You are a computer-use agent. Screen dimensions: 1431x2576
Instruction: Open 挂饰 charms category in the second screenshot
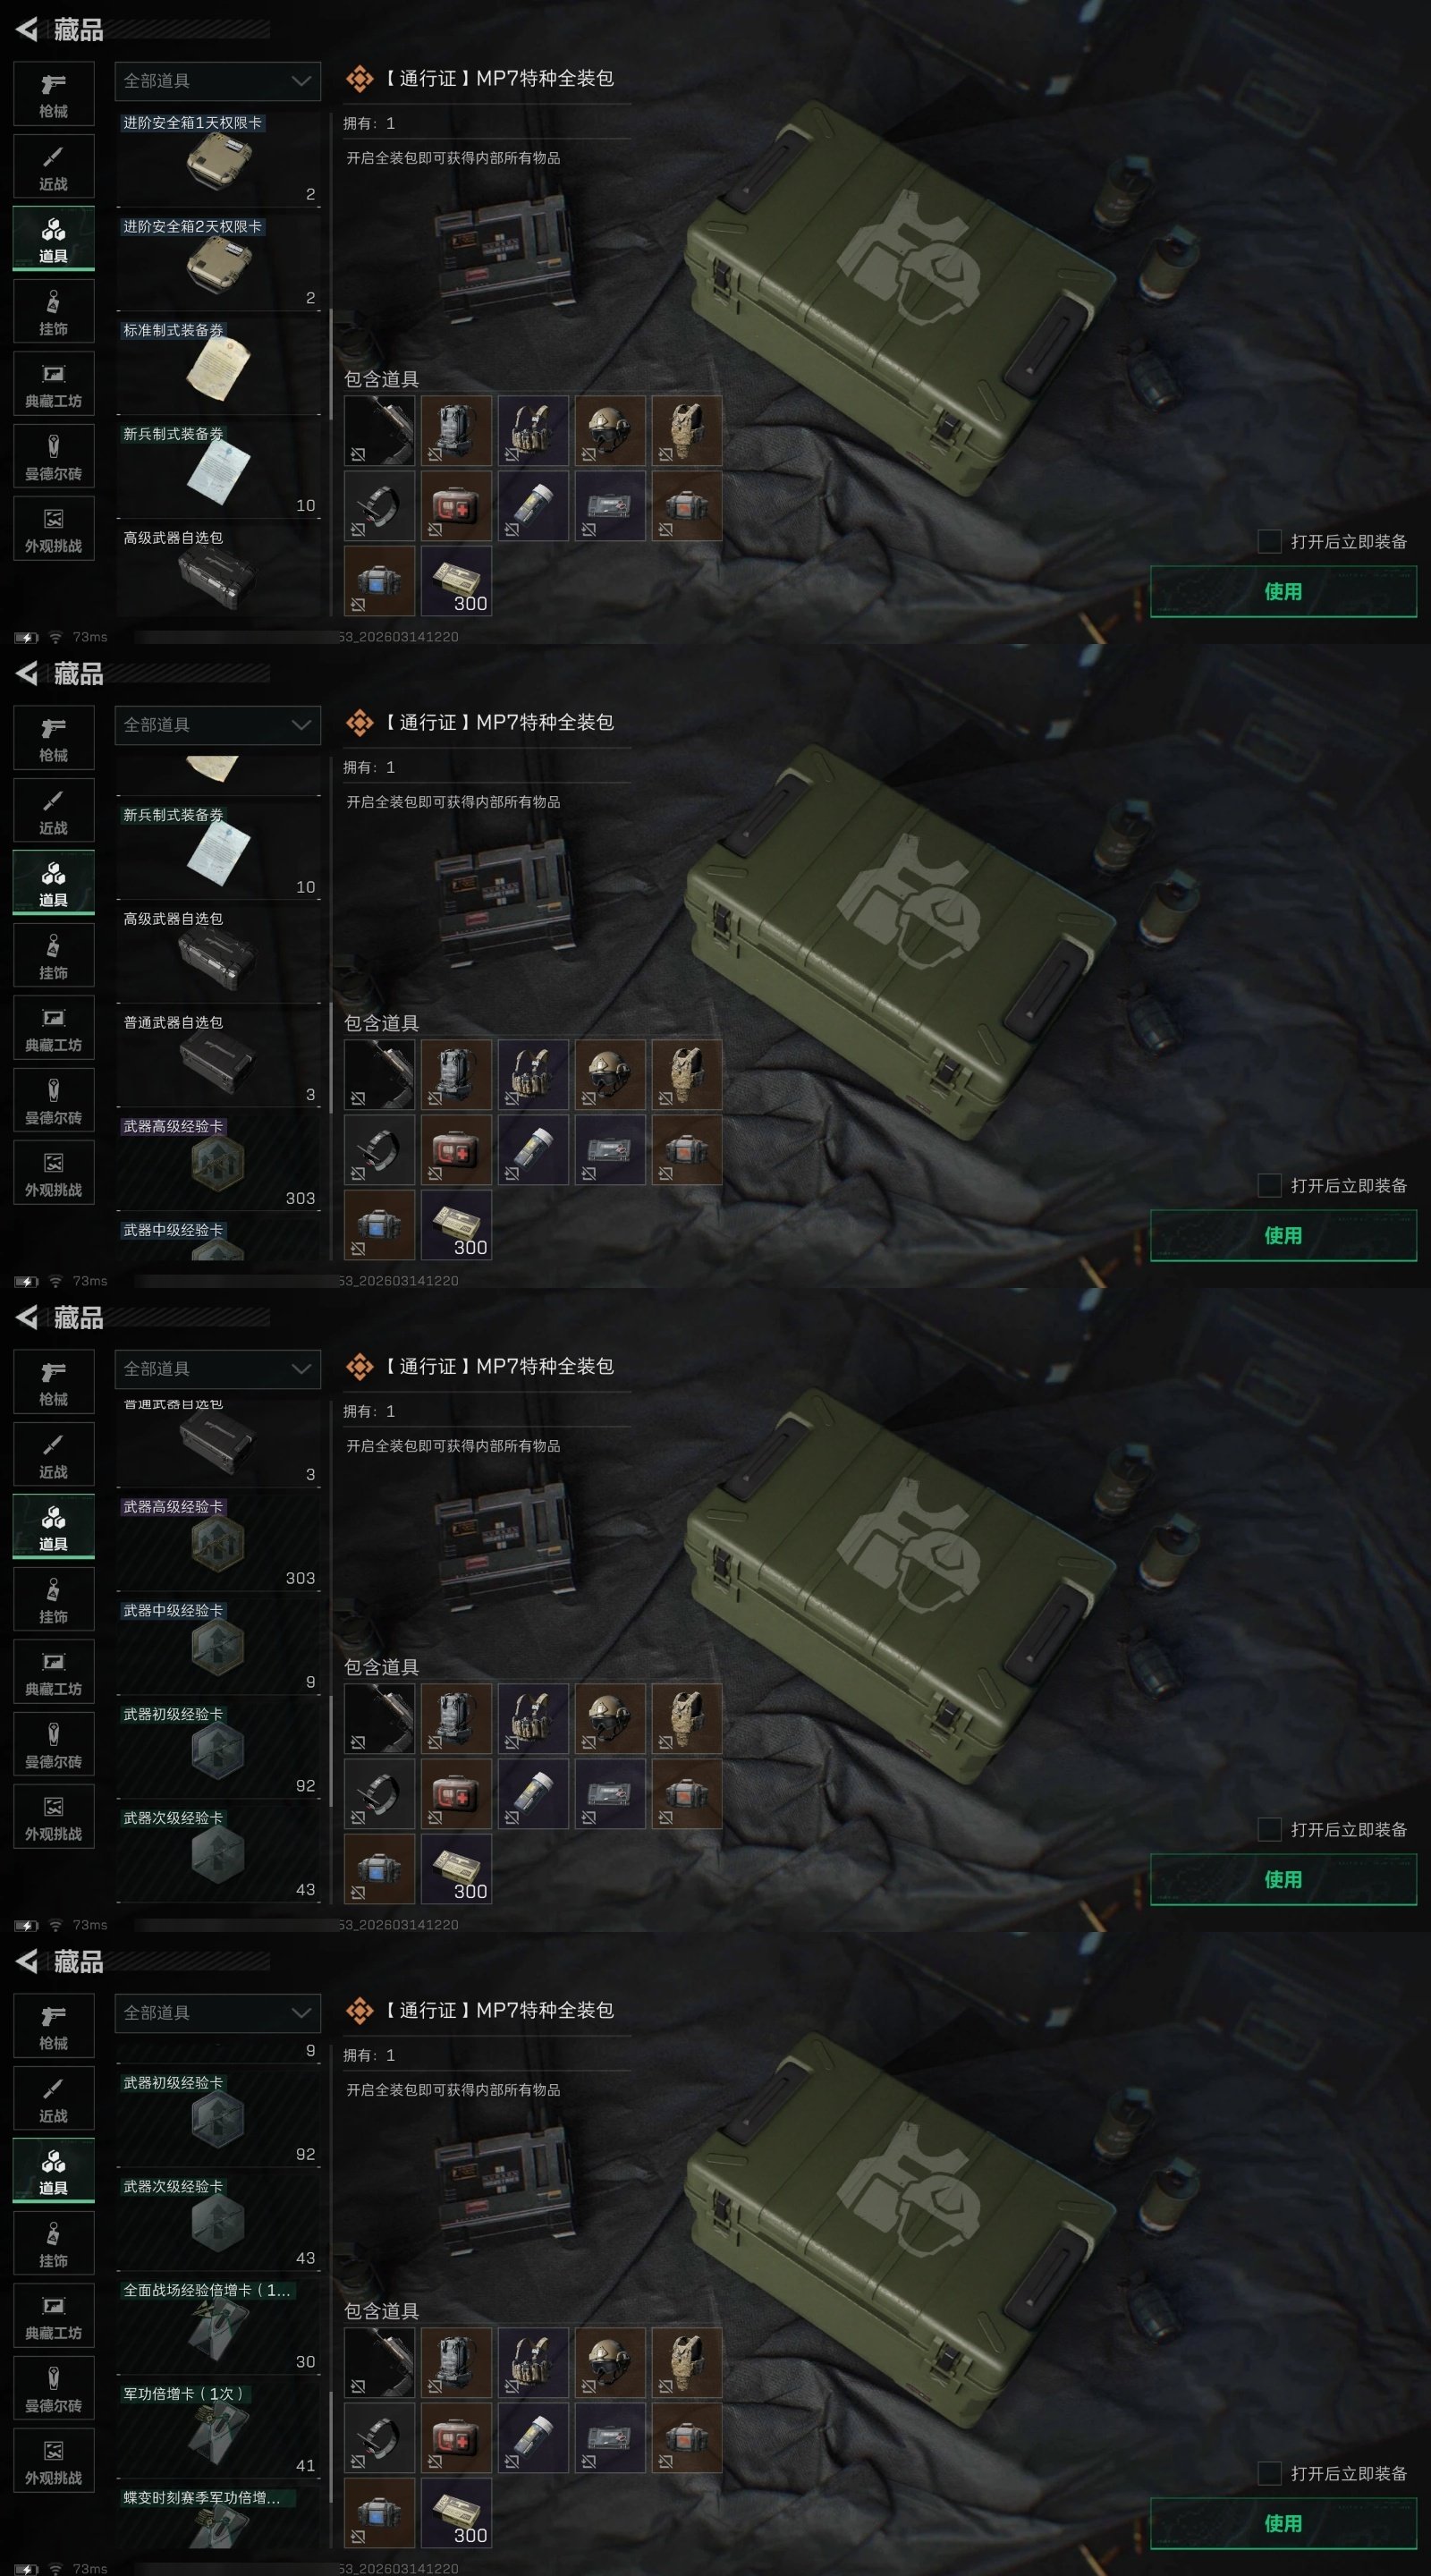[54, 956]
